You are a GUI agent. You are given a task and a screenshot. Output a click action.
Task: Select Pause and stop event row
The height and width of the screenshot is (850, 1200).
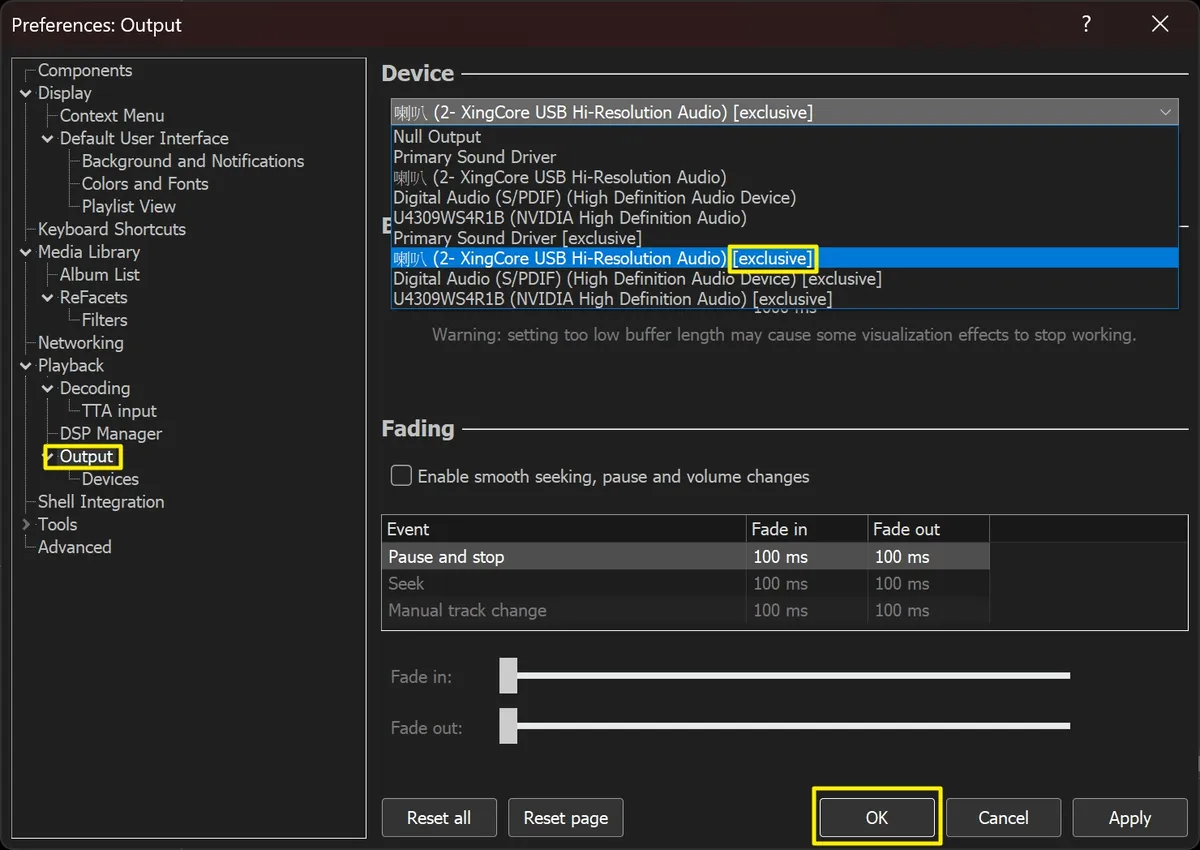coord(685,557)
